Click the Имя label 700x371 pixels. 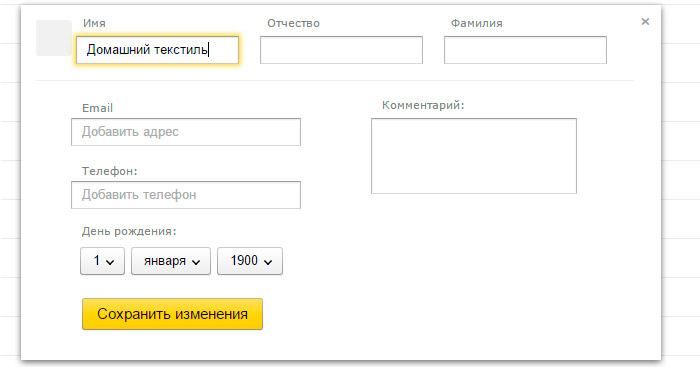tap(94, 23)
